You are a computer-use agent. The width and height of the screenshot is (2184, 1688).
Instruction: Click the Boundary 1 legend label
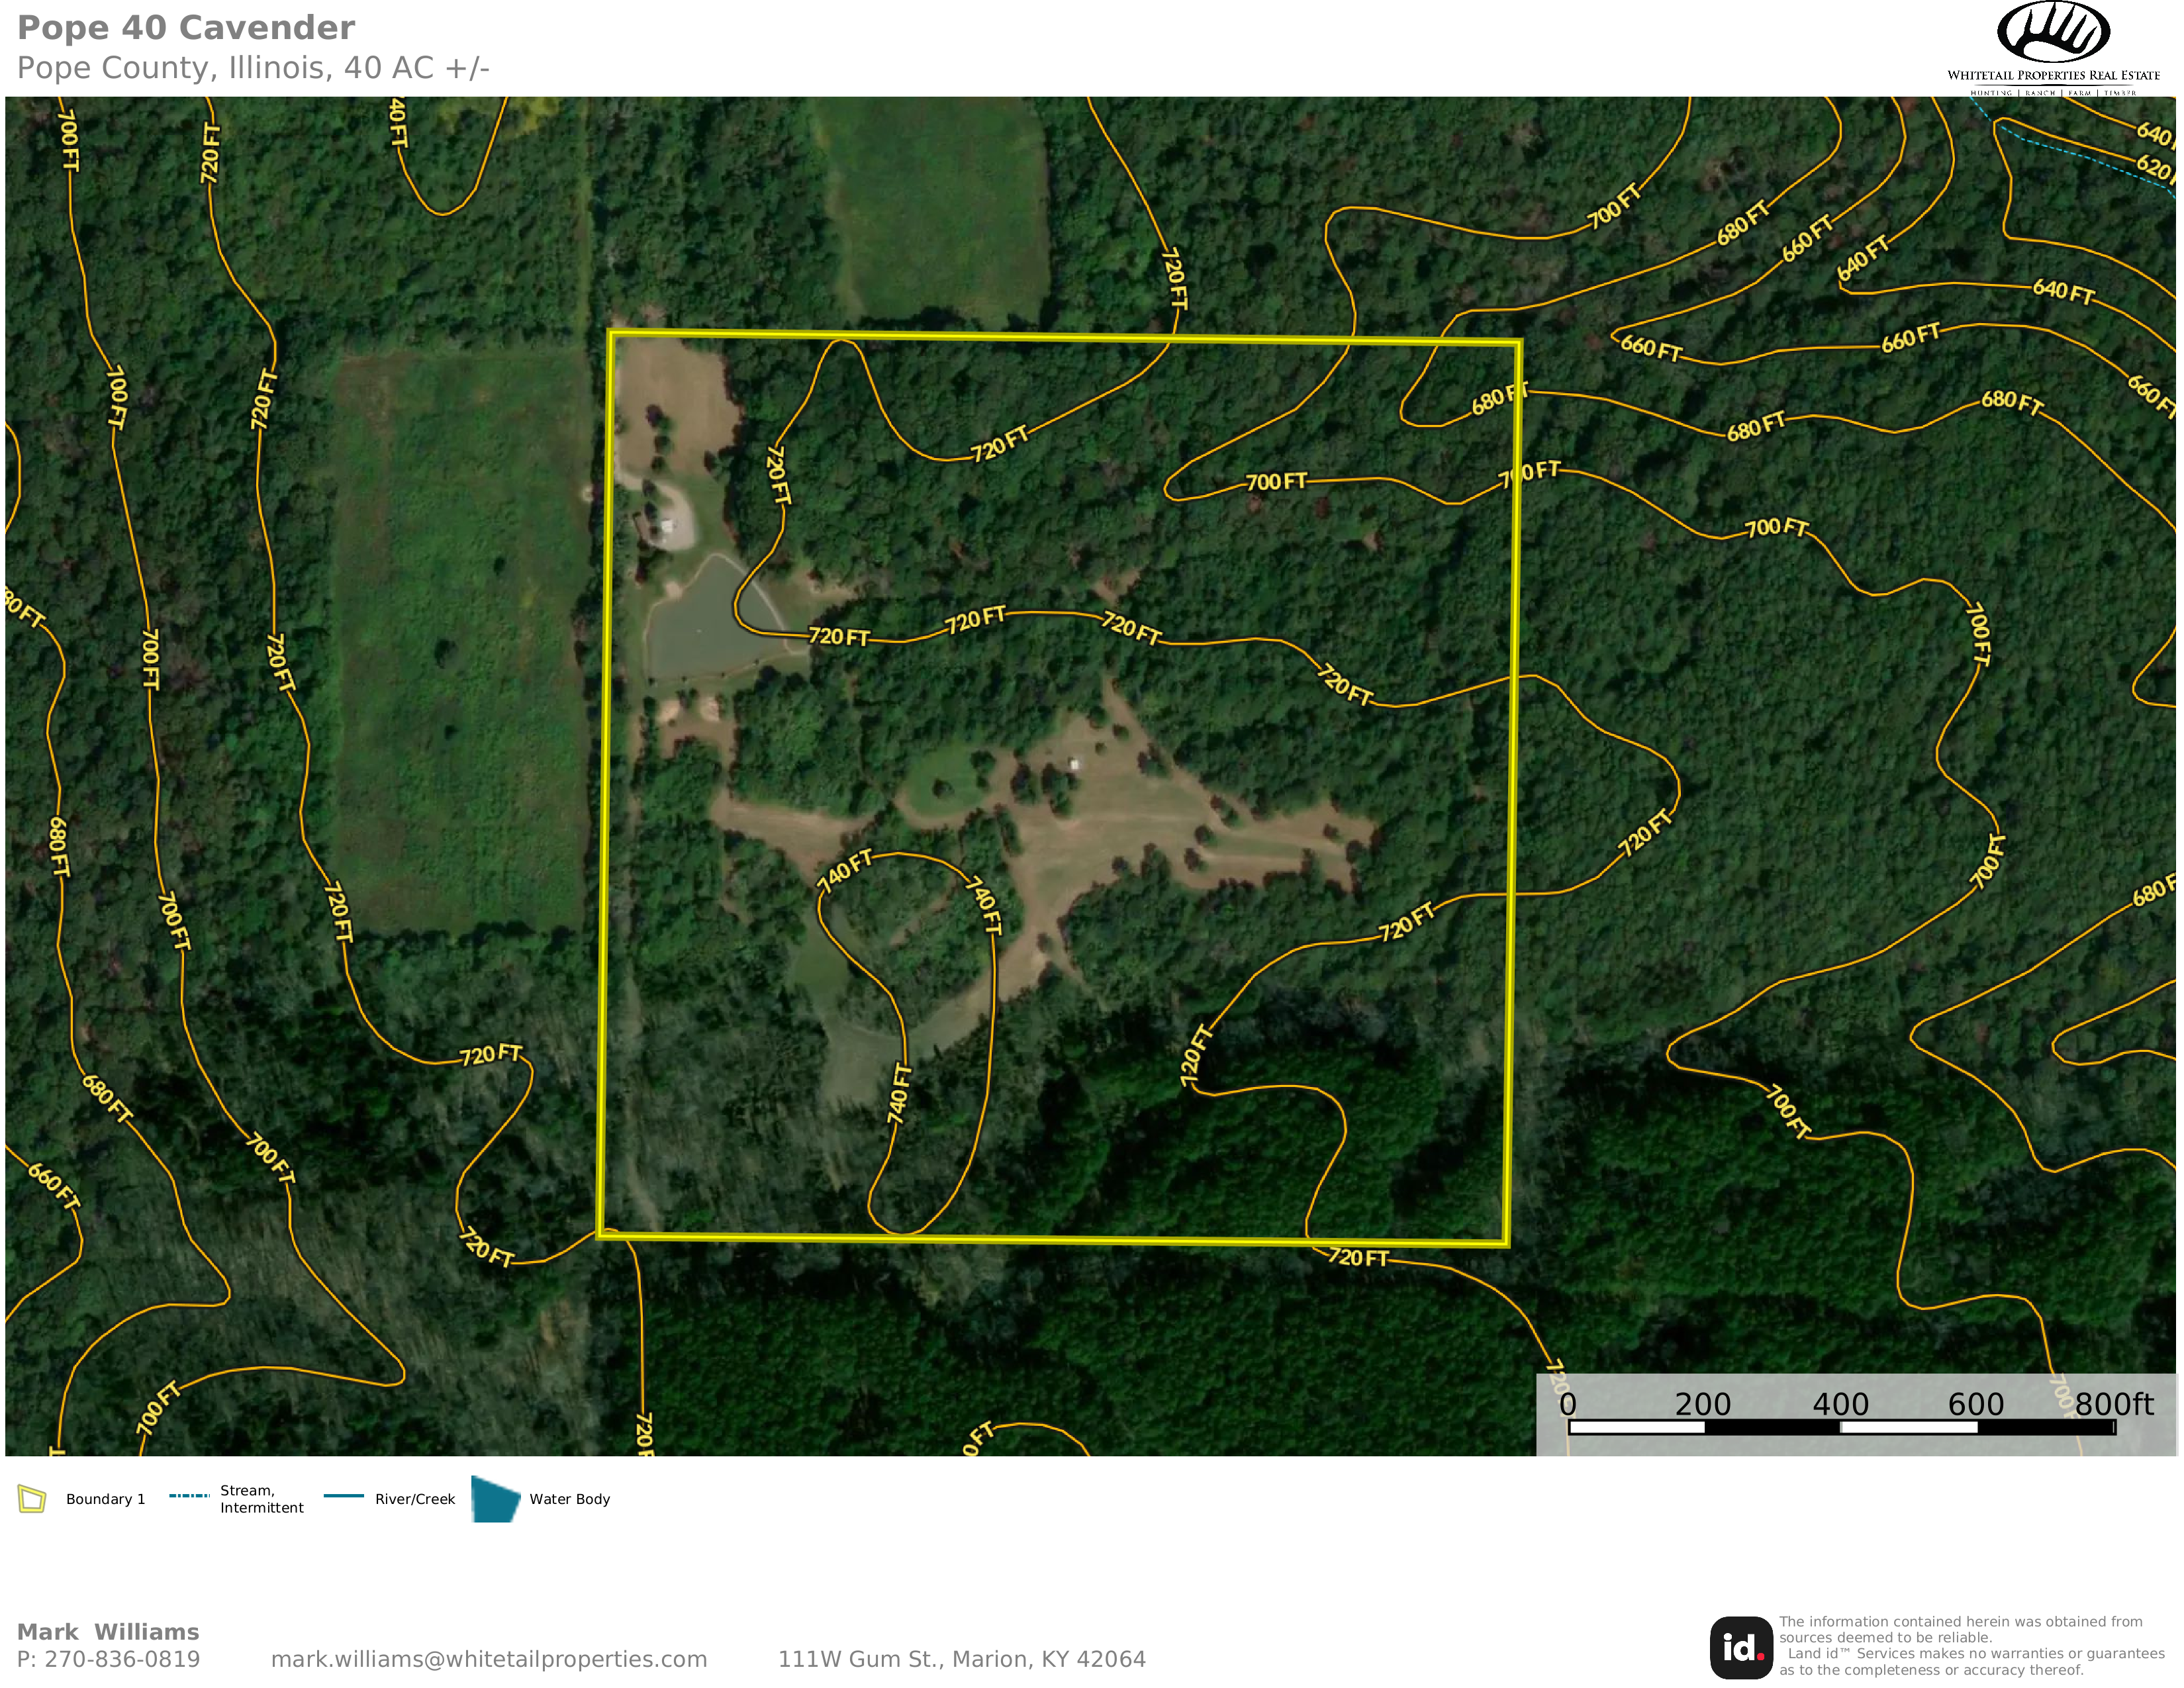[x=105, y=1499]
